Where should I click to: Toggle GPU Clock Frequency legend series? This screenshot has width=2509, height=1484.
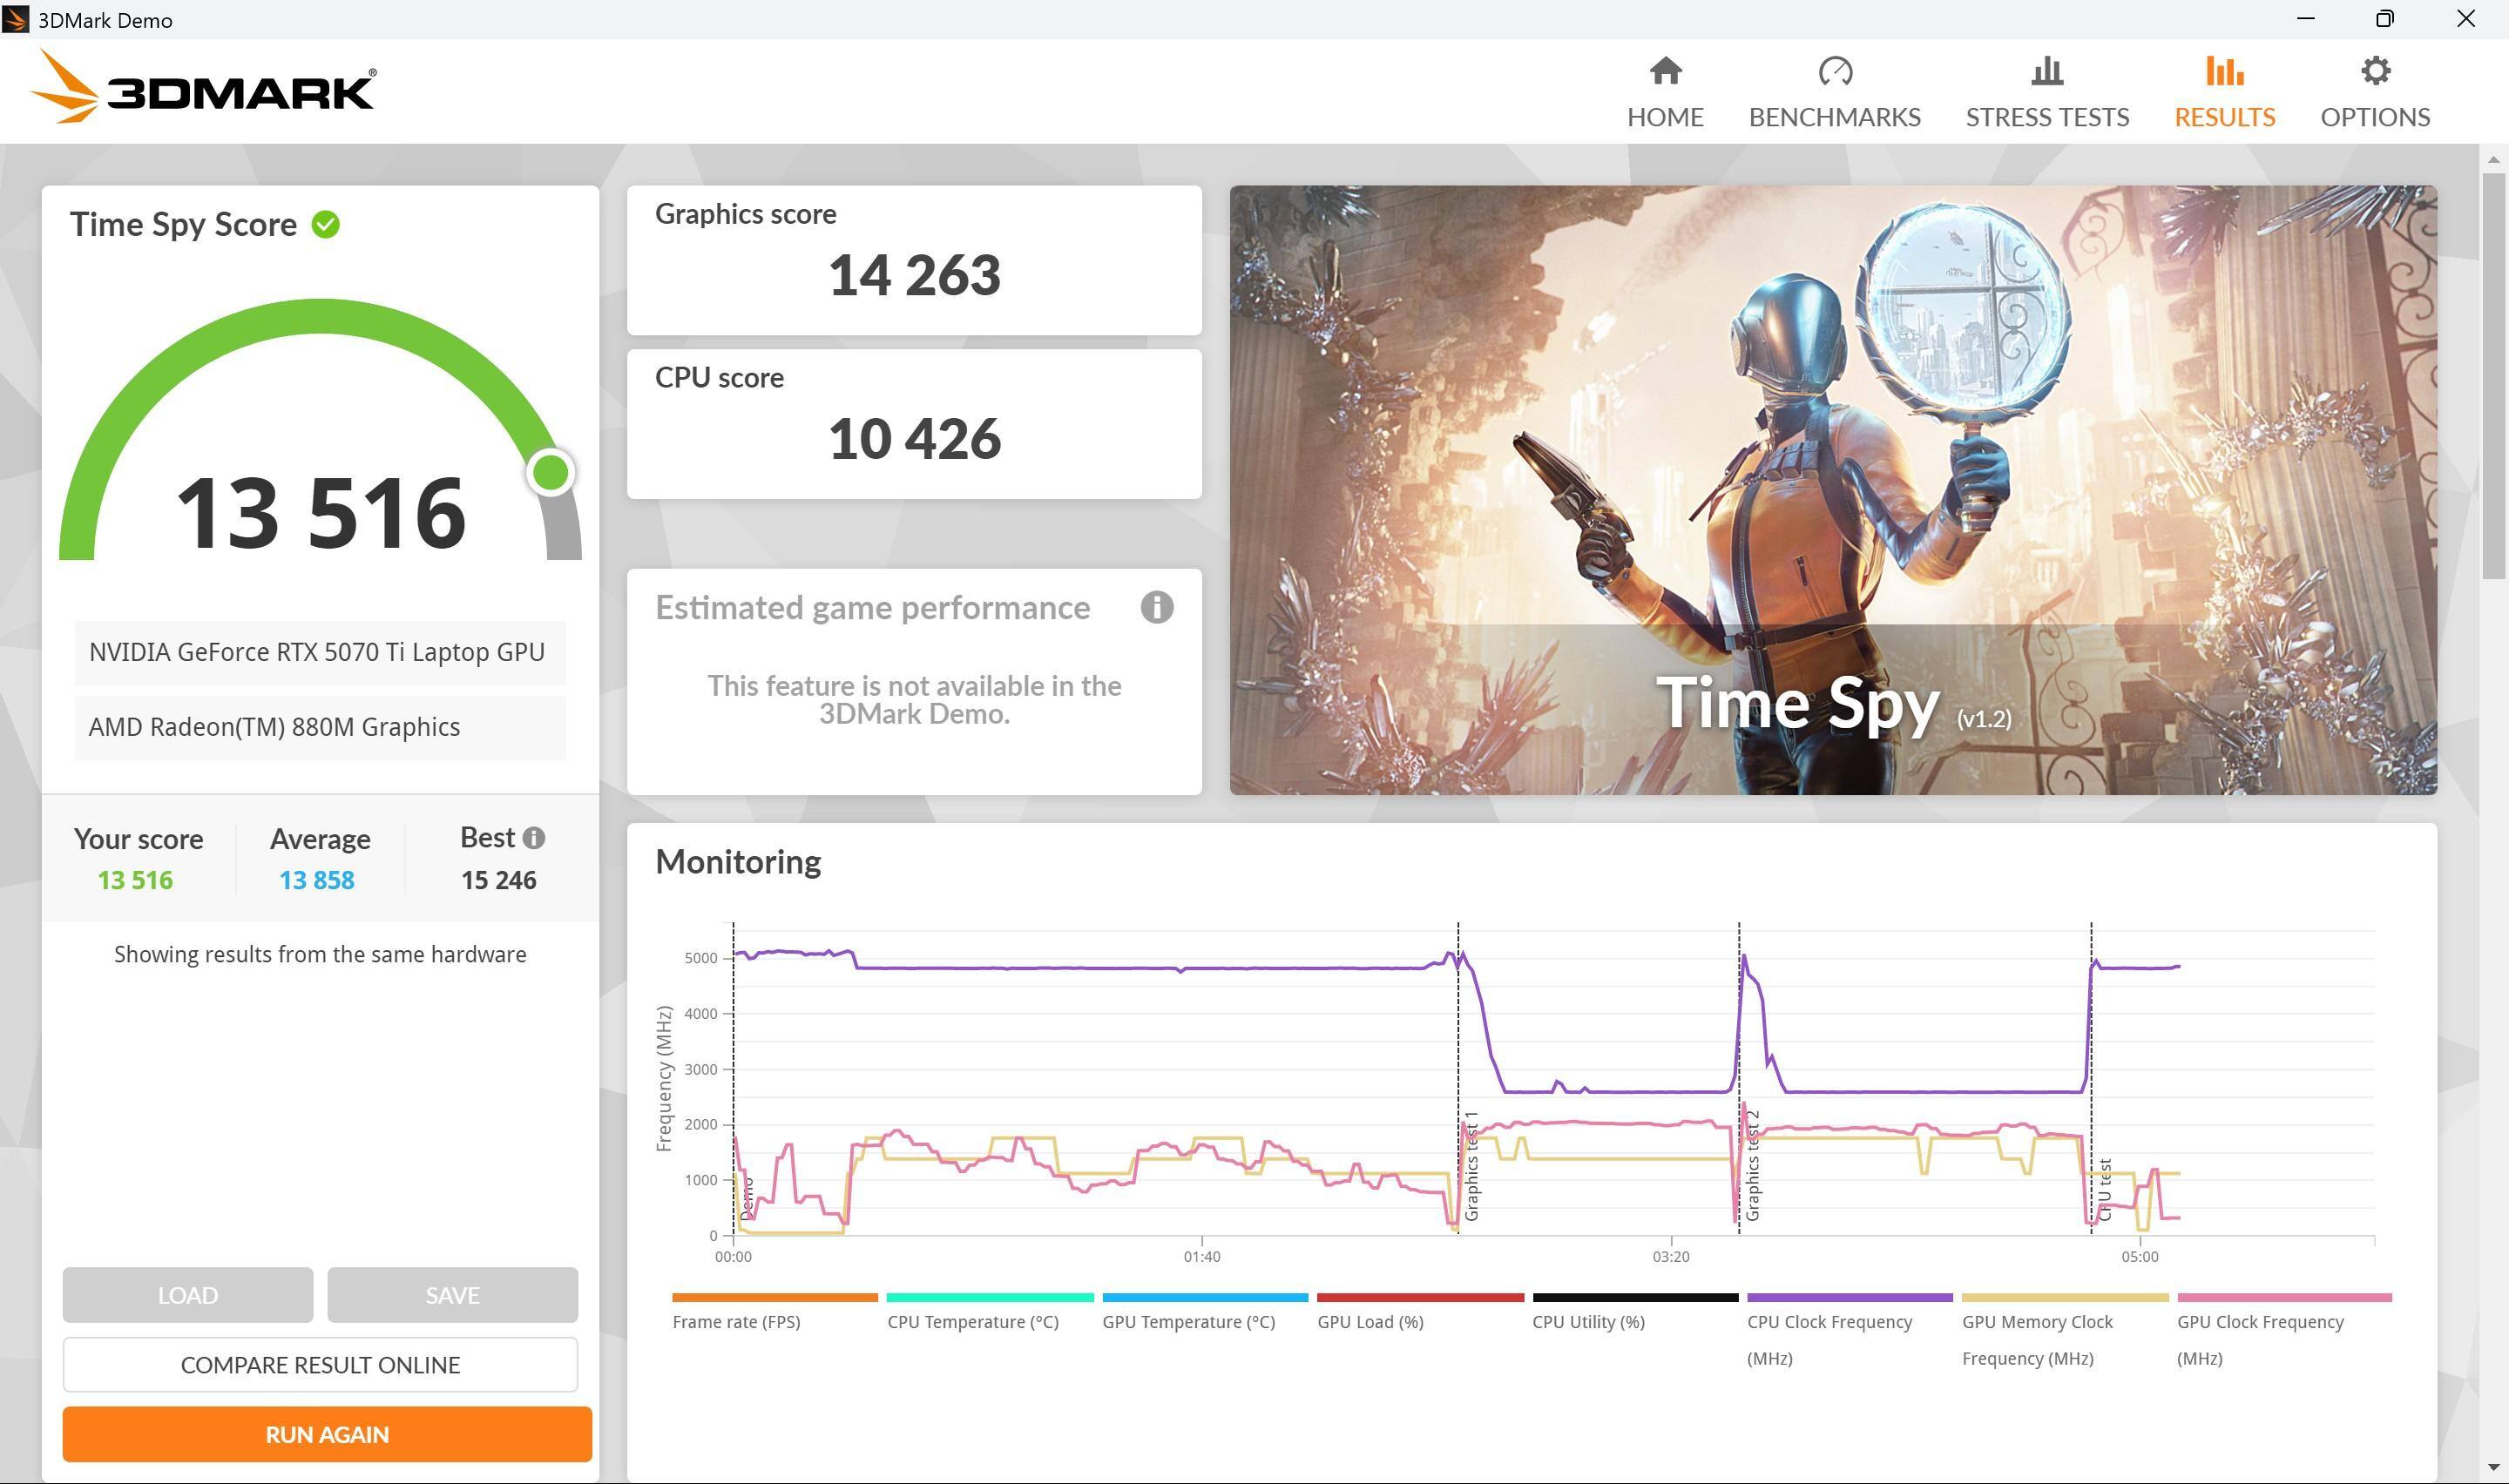pos(2260,1322)
